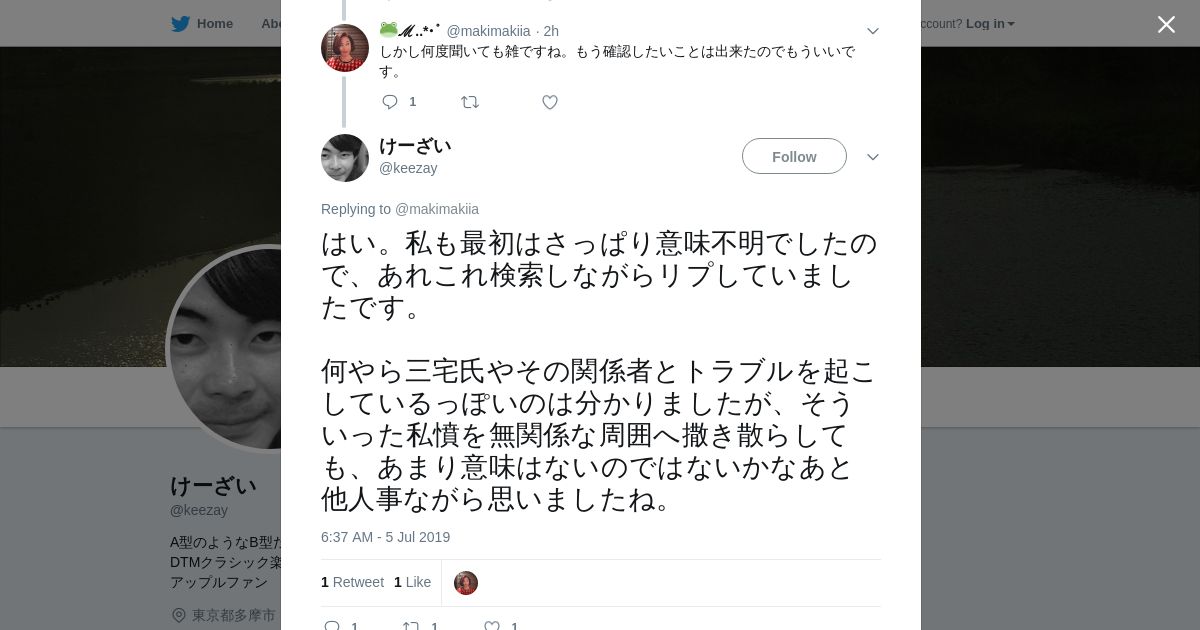Retweet makimakiia's tweet using the retweet icon

[470, 102]
